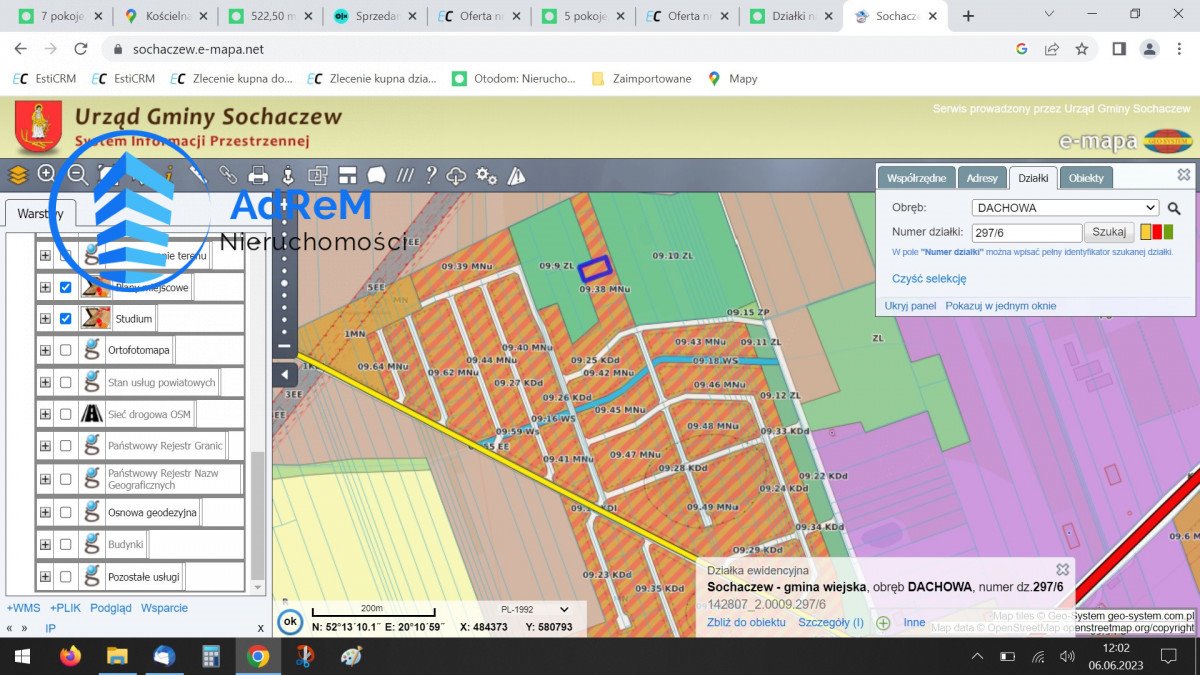Click the share link icon in toolbar

click(228, 175)
